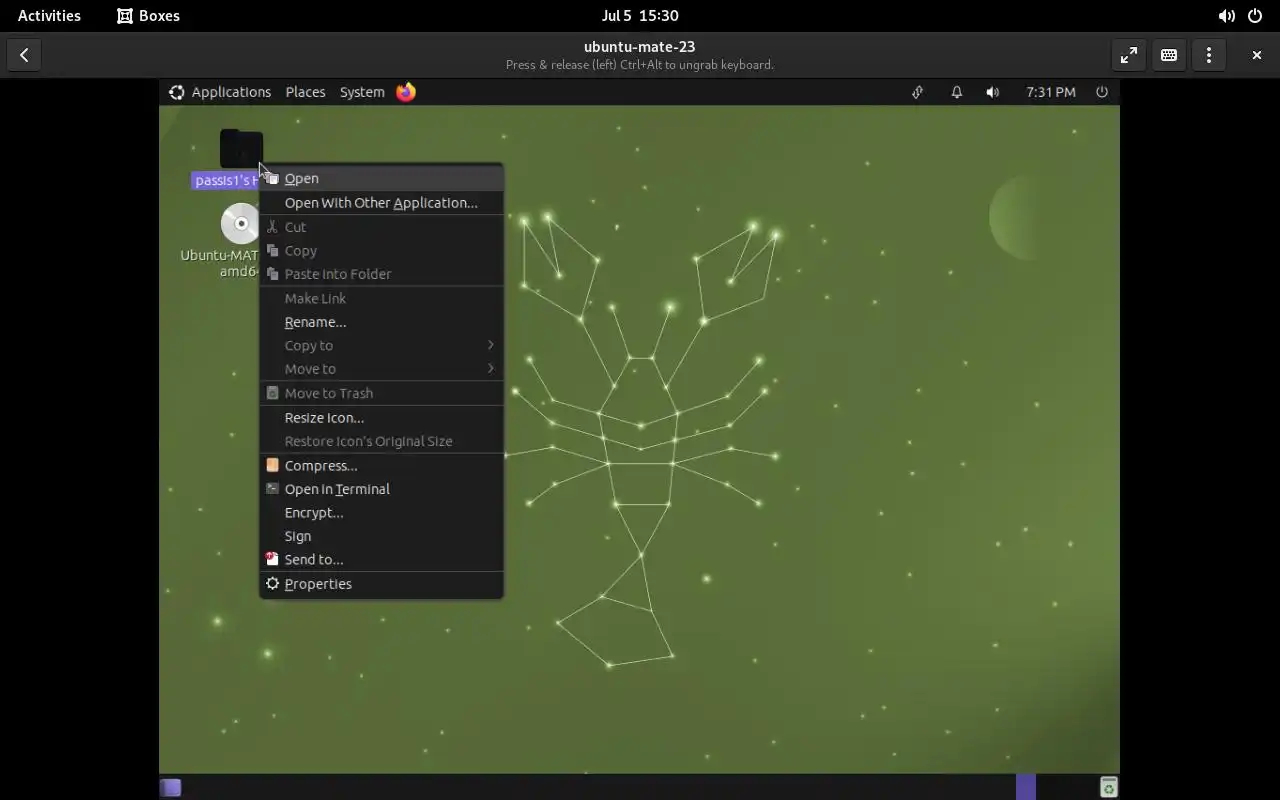Toggle fullscreen in the Boxes header bar
The width and height of the screenshot is (1280, 800).
pos(1129,55)
